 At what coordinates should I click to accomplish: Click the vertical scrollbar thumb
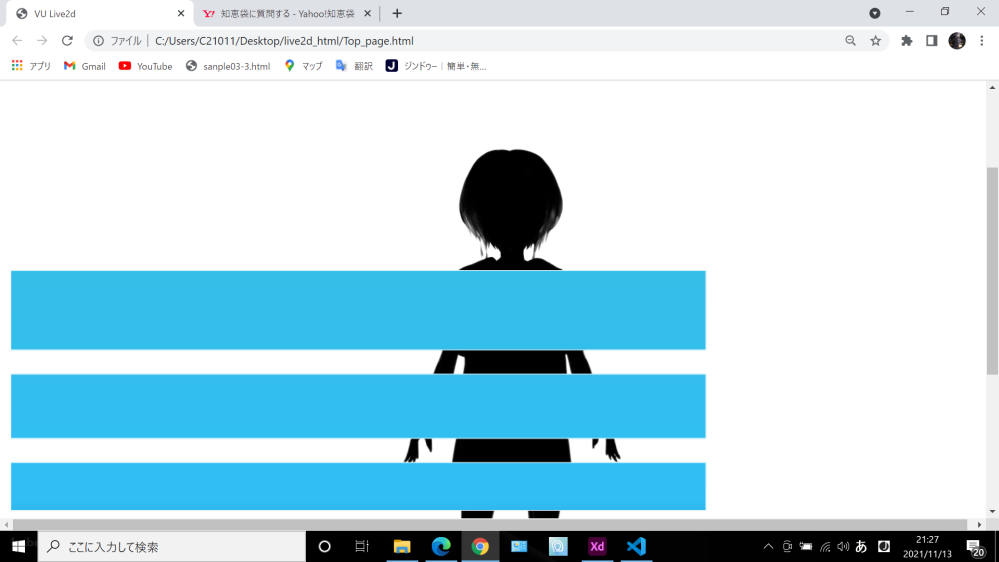pyautogui.click(x=992, y=271)
